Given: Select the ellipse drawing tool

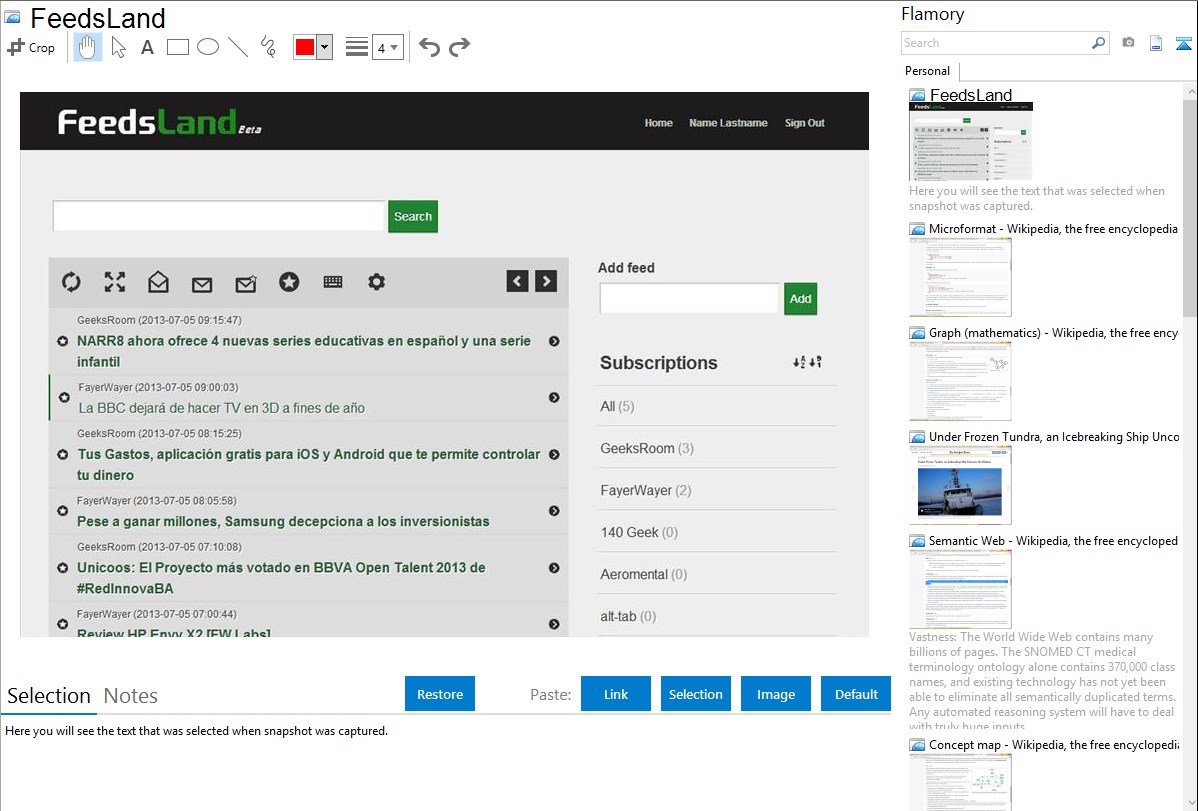Looking at the screenshot, I should (208, 47).
